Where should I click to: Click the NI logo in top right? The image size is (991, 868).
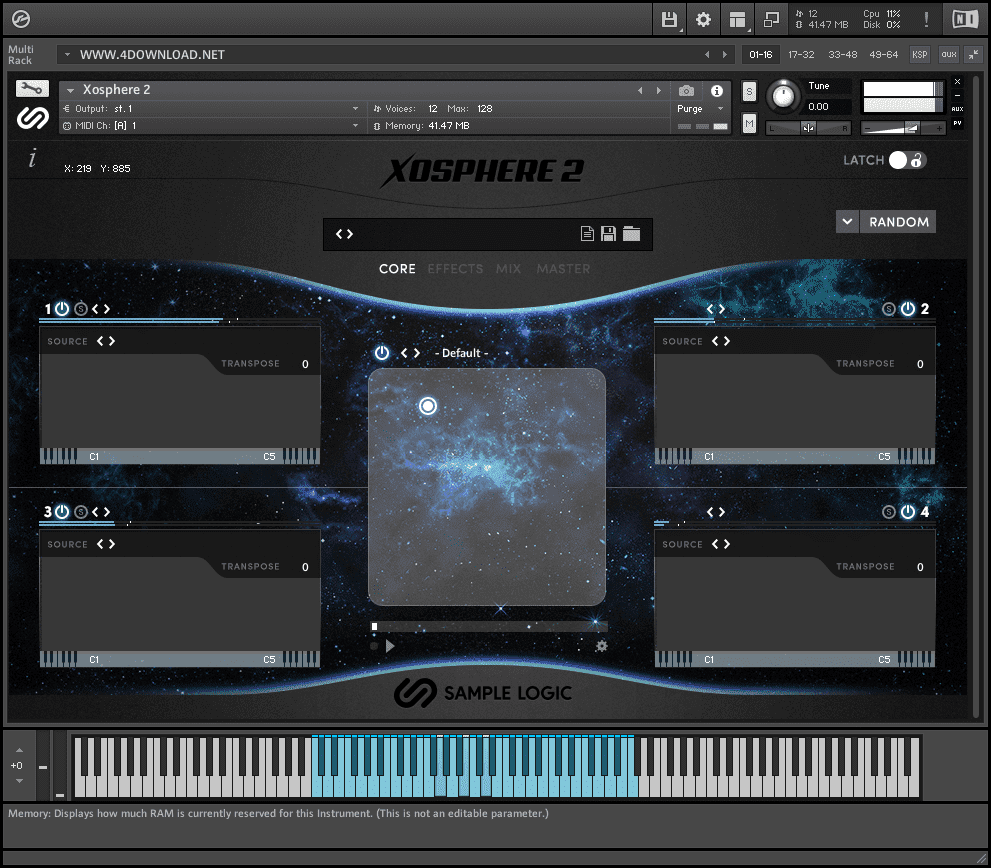965,20
